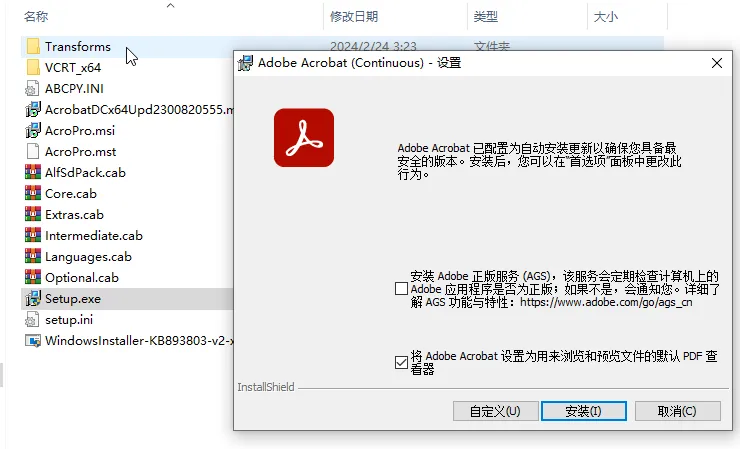Close the Adobe Acrobat setup dialog
The image size is (740, 449).
click(717, 63)
